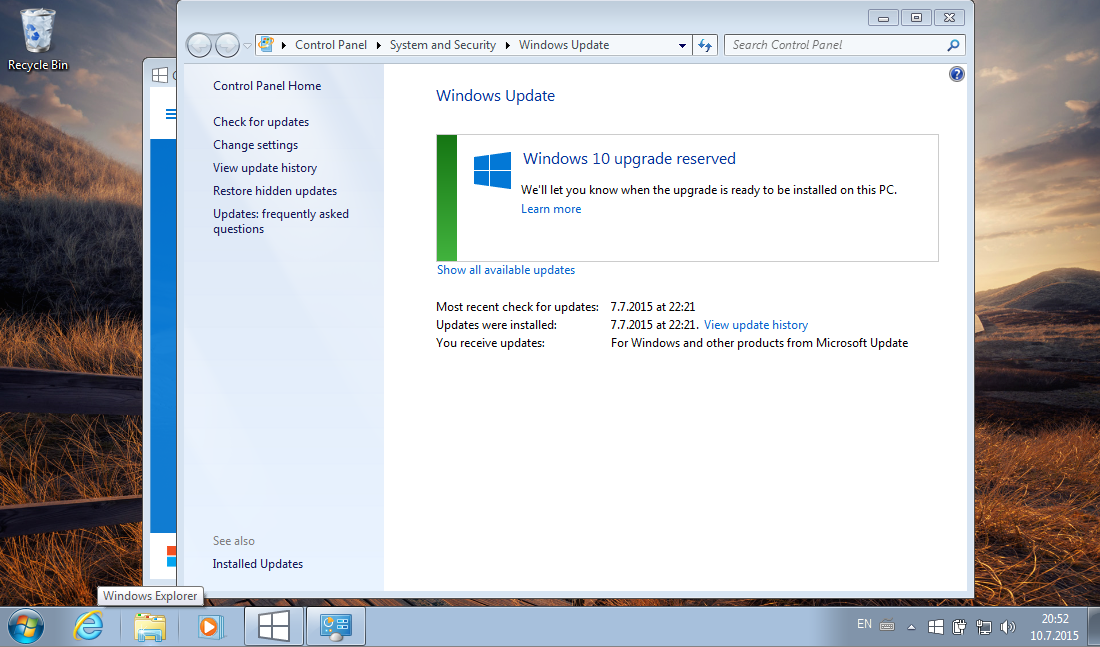
Task: Open the address bar history dropdown
Action: [682, 46]
